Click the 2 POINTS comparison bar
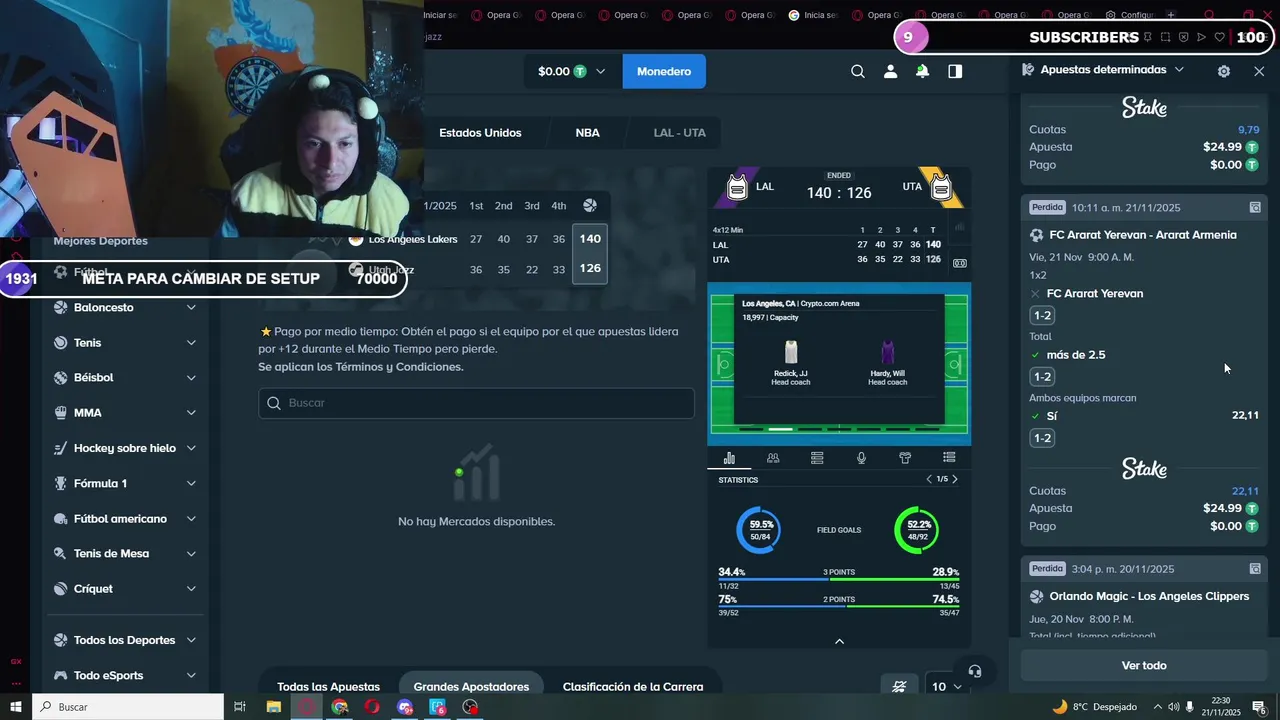The height and width of the screenshot is (720, 1280). pos(839,606)
